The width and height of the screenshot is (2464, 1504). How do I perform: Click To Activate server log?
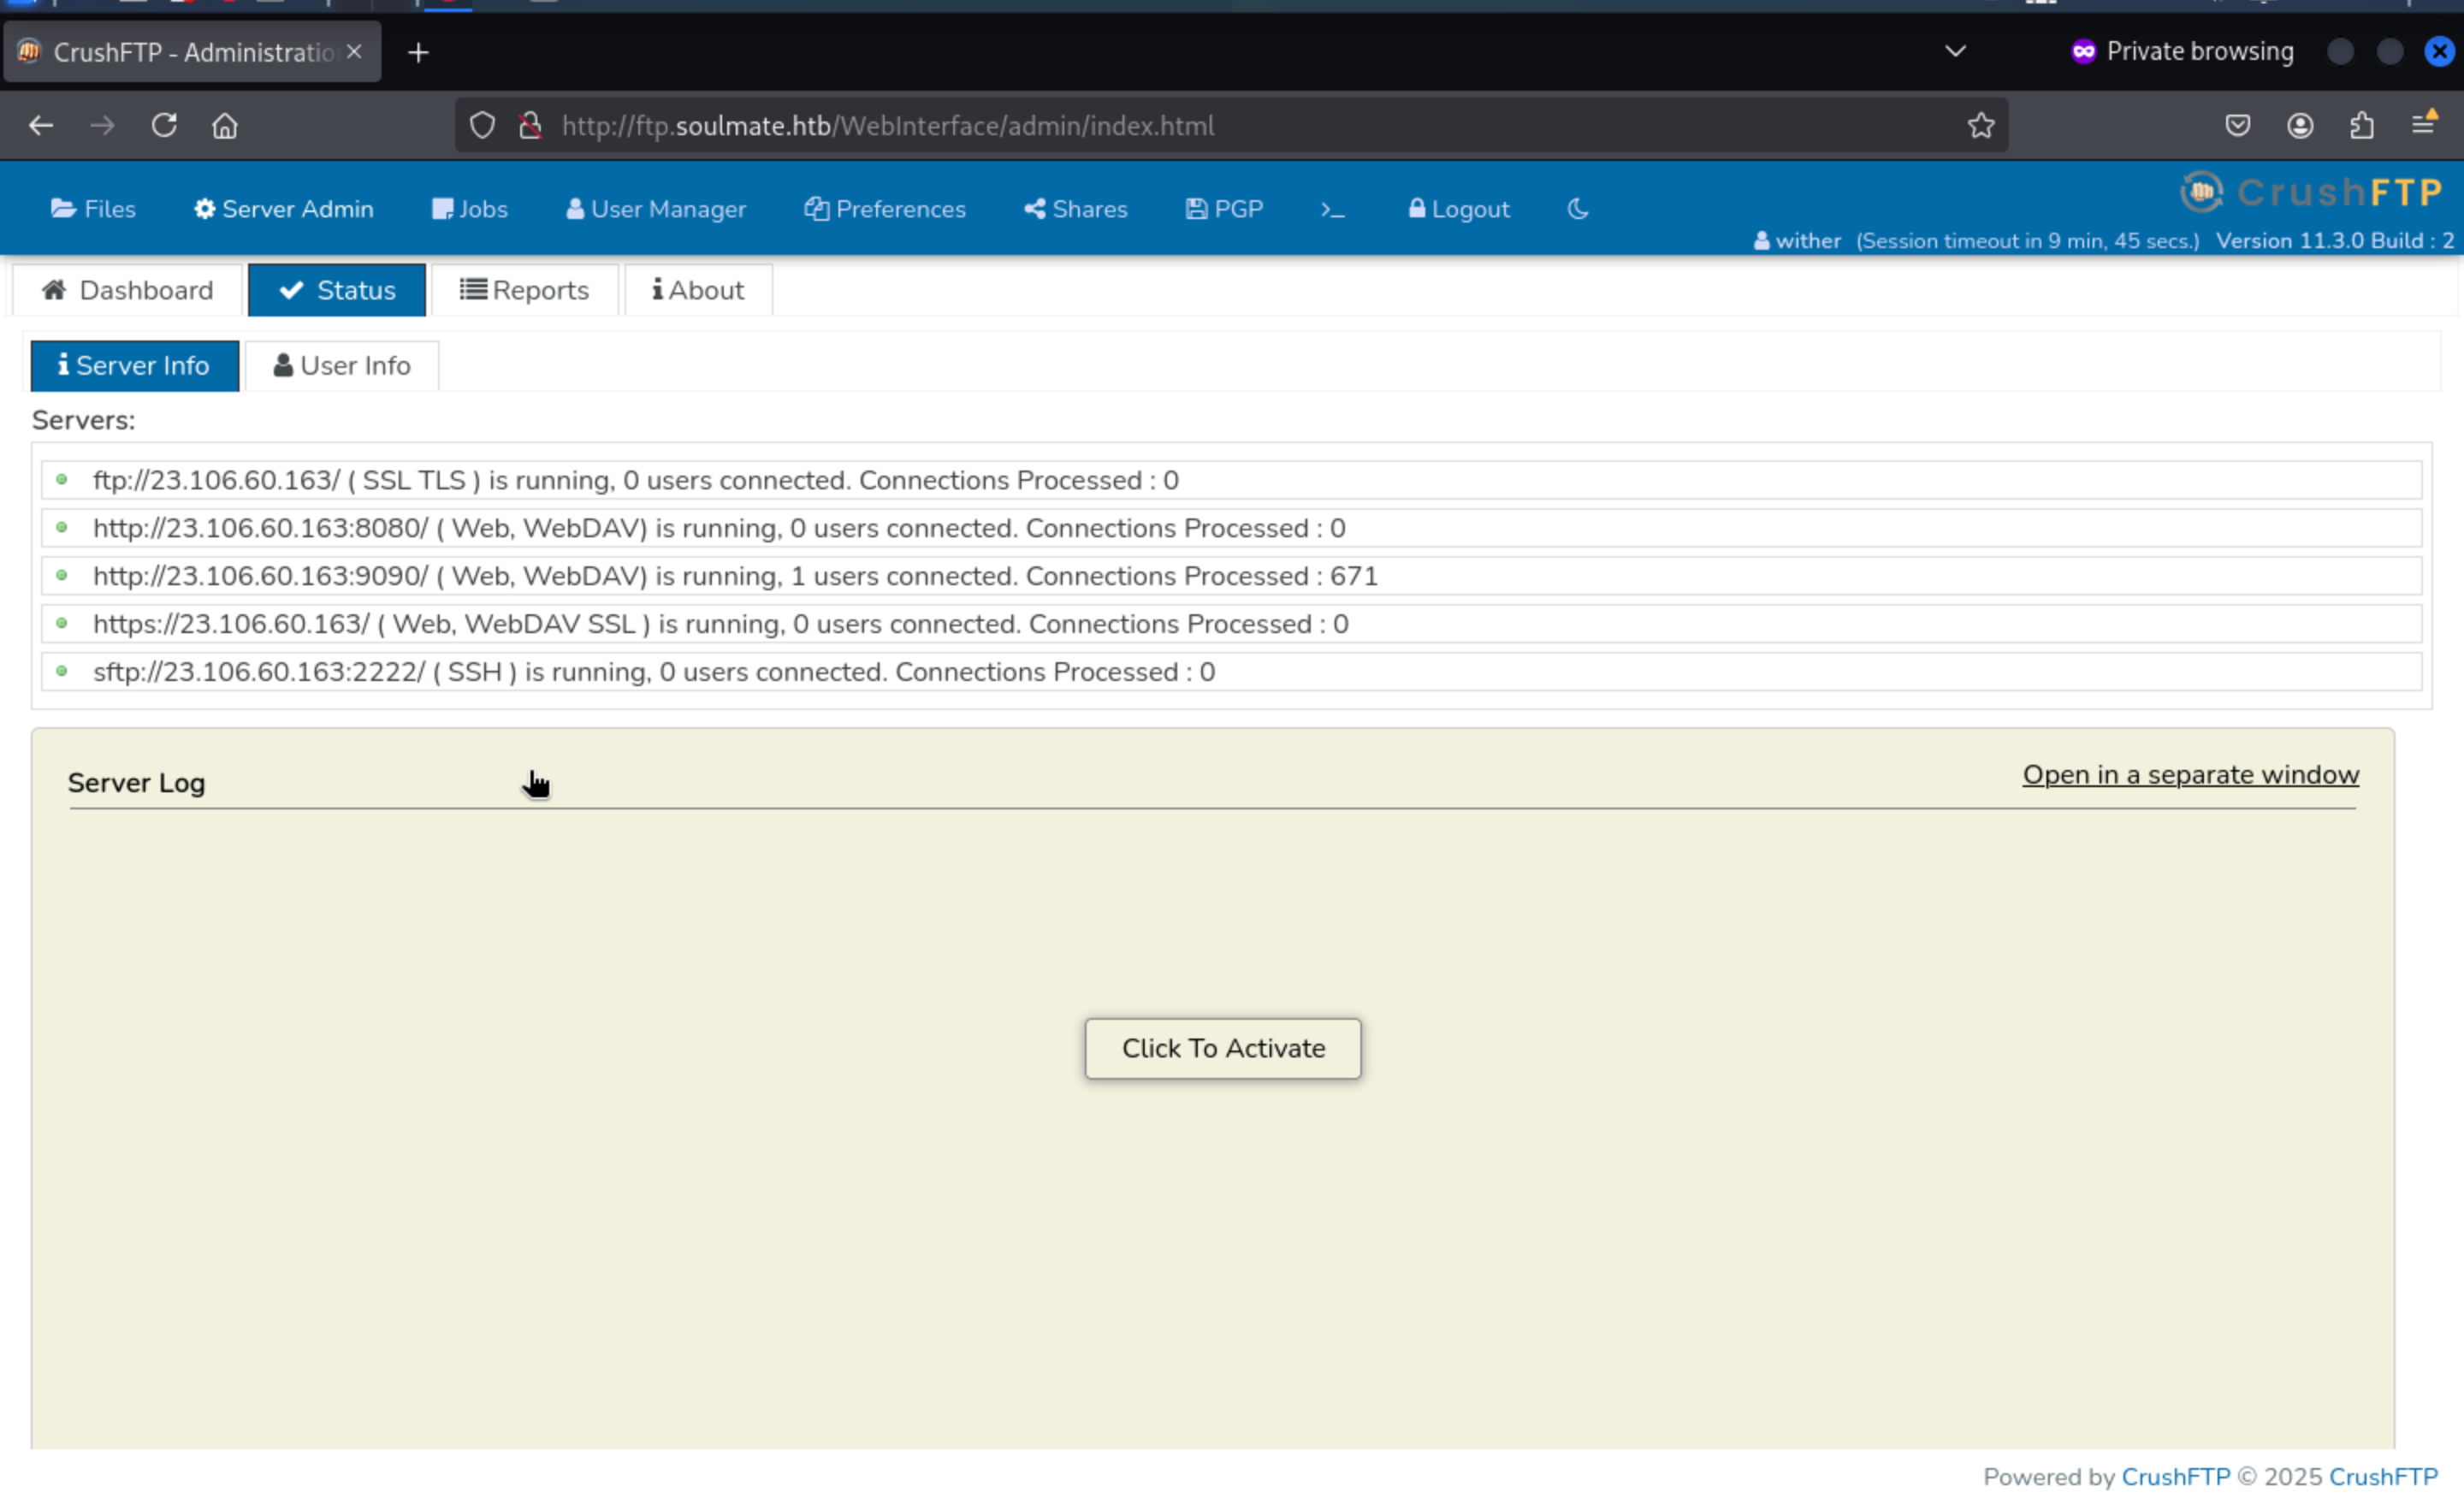[x=1222, y=1048]
